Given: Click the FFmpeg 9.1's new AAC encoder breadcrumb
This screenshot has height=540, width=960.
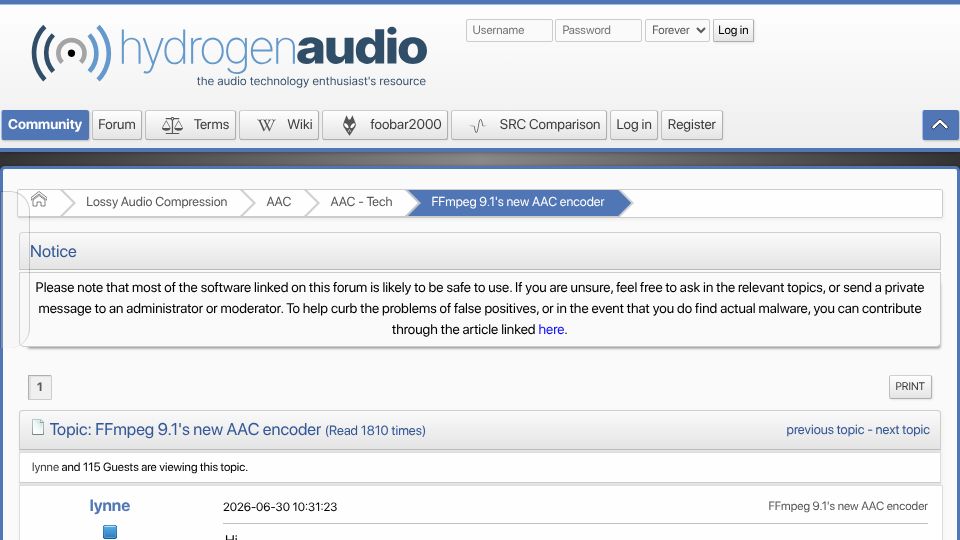Looking at the screenshot, I should (x=517, y=202).
